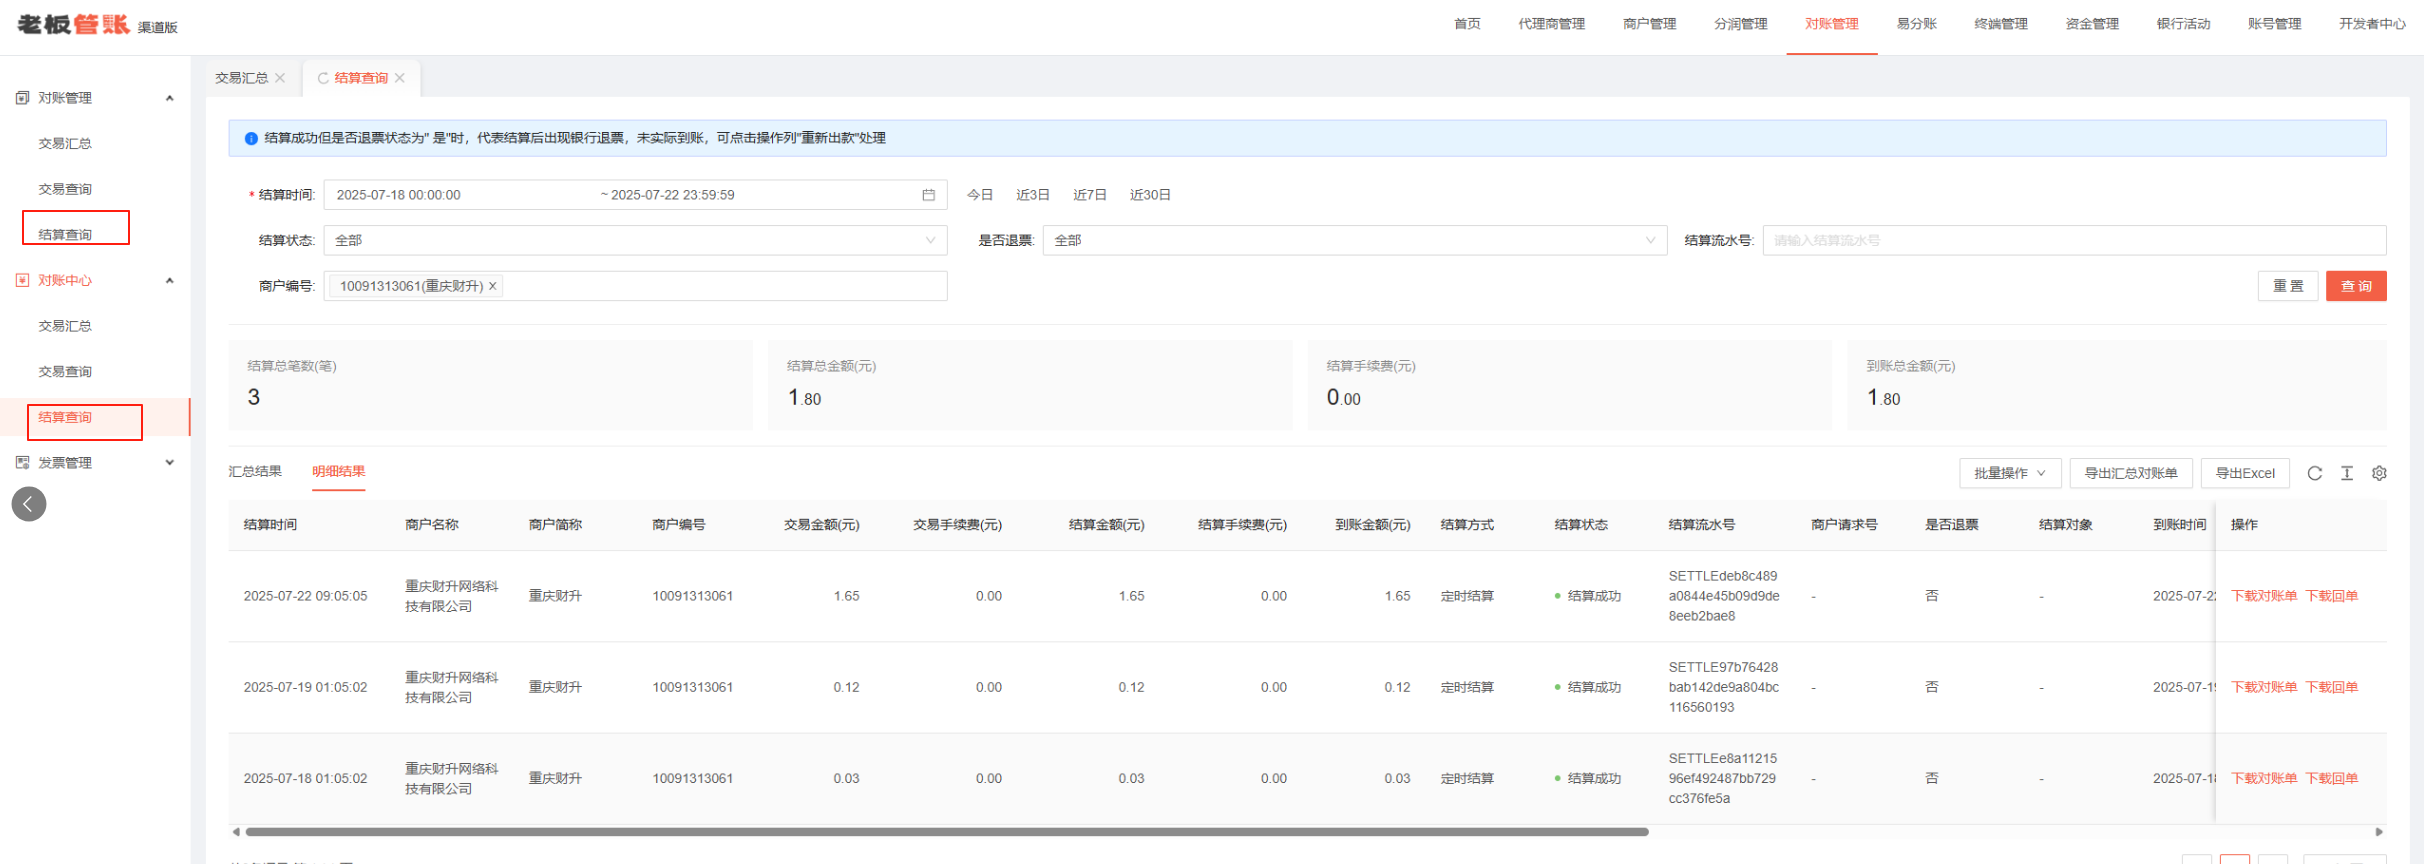This screenshot has width=2424, height=864.
Task: Collapse the 对账管理 sidebar group
Action: click(x=170, y=98)
